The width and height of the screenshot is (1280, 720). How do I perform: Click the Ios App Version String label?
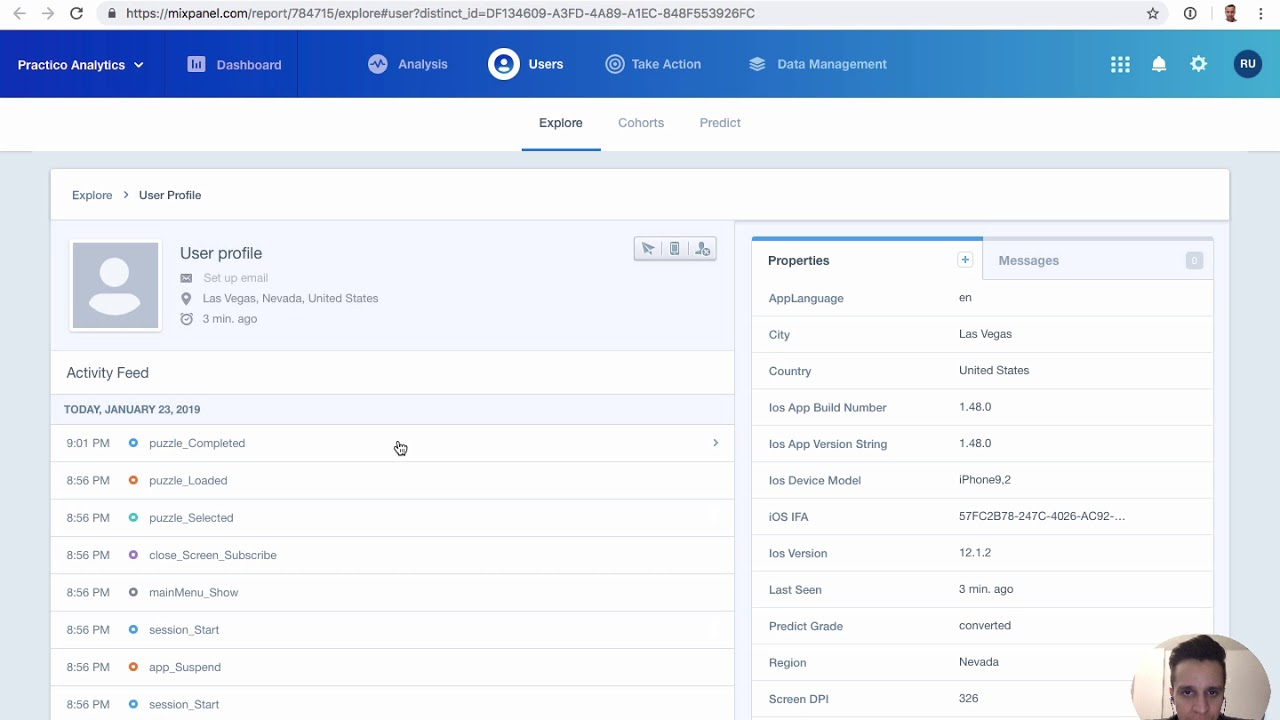point(827,444)
